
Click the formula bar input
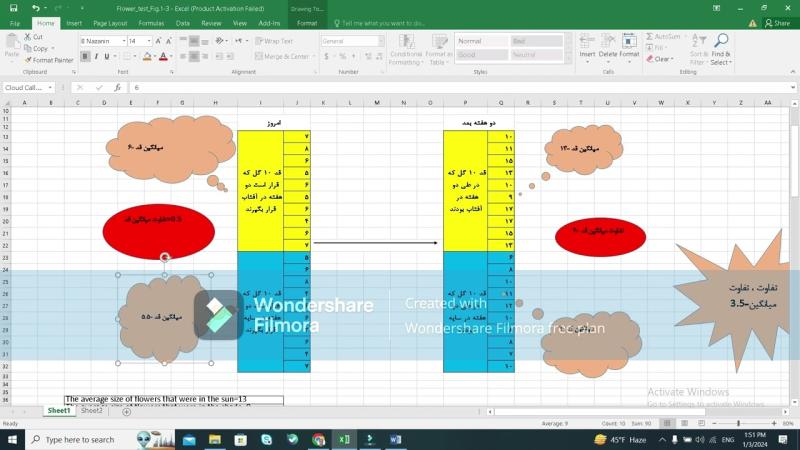pos(459,88)
